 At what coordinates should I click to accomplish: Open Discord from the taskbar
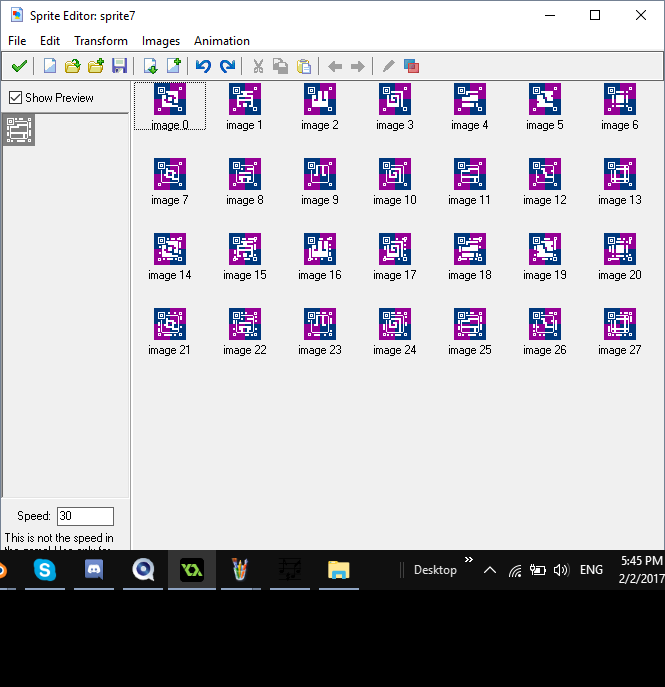94,570
